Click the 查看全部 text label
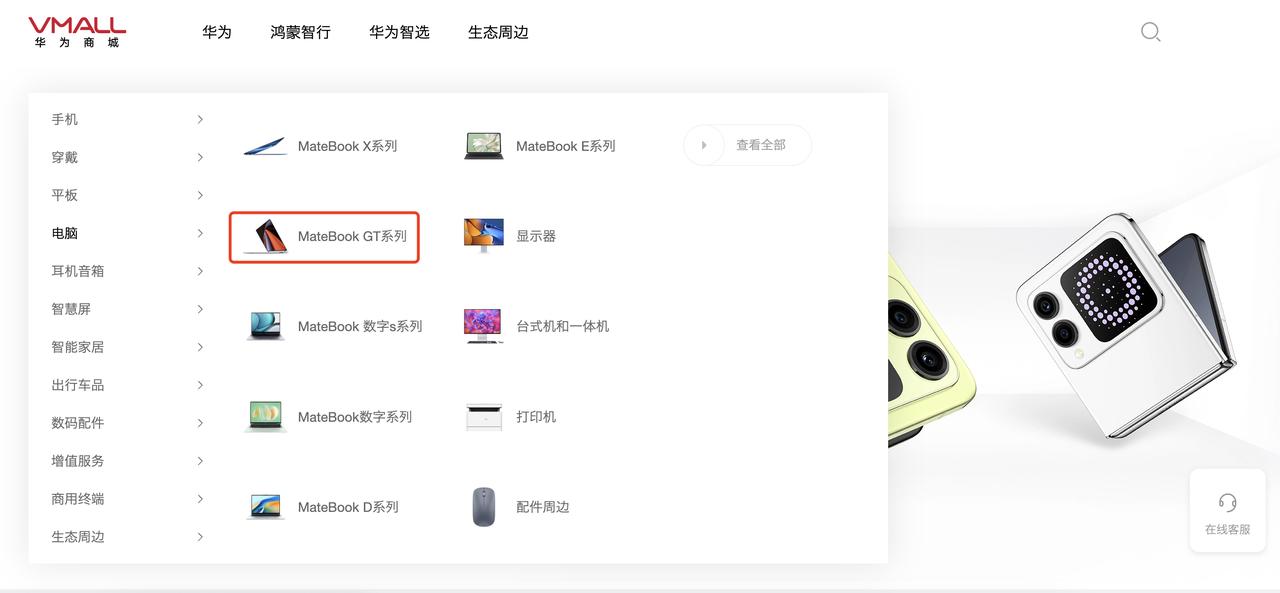This screenshot has width=1280, height=593. coord(761,145)
